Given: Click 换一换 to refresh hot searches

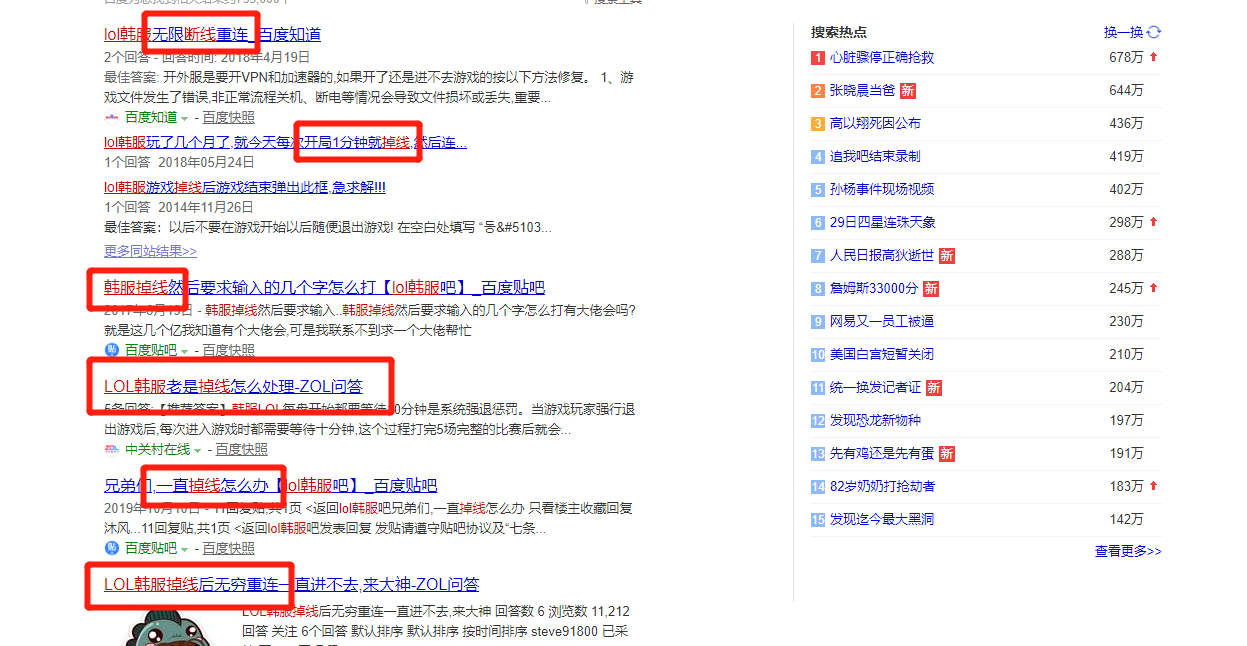Looking at the screenshot, I should point(1123,32).
